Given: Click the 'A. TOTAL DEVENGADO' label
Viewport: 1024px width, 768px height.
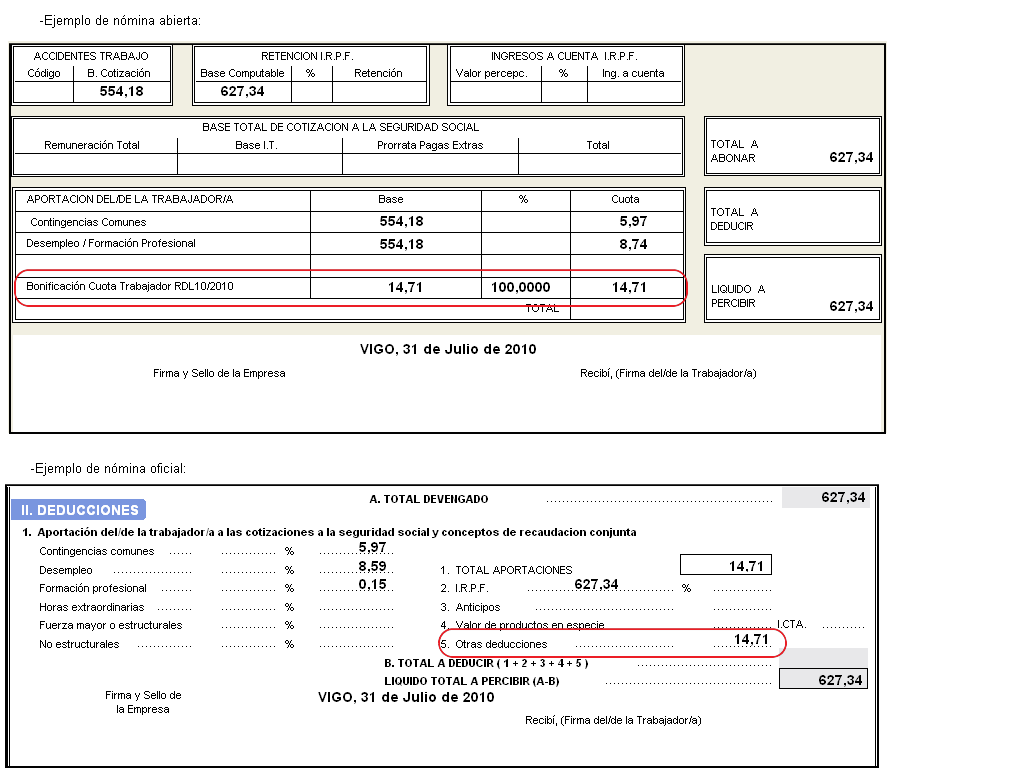Looking at the screenshot, I should click(x=429, y=499).
